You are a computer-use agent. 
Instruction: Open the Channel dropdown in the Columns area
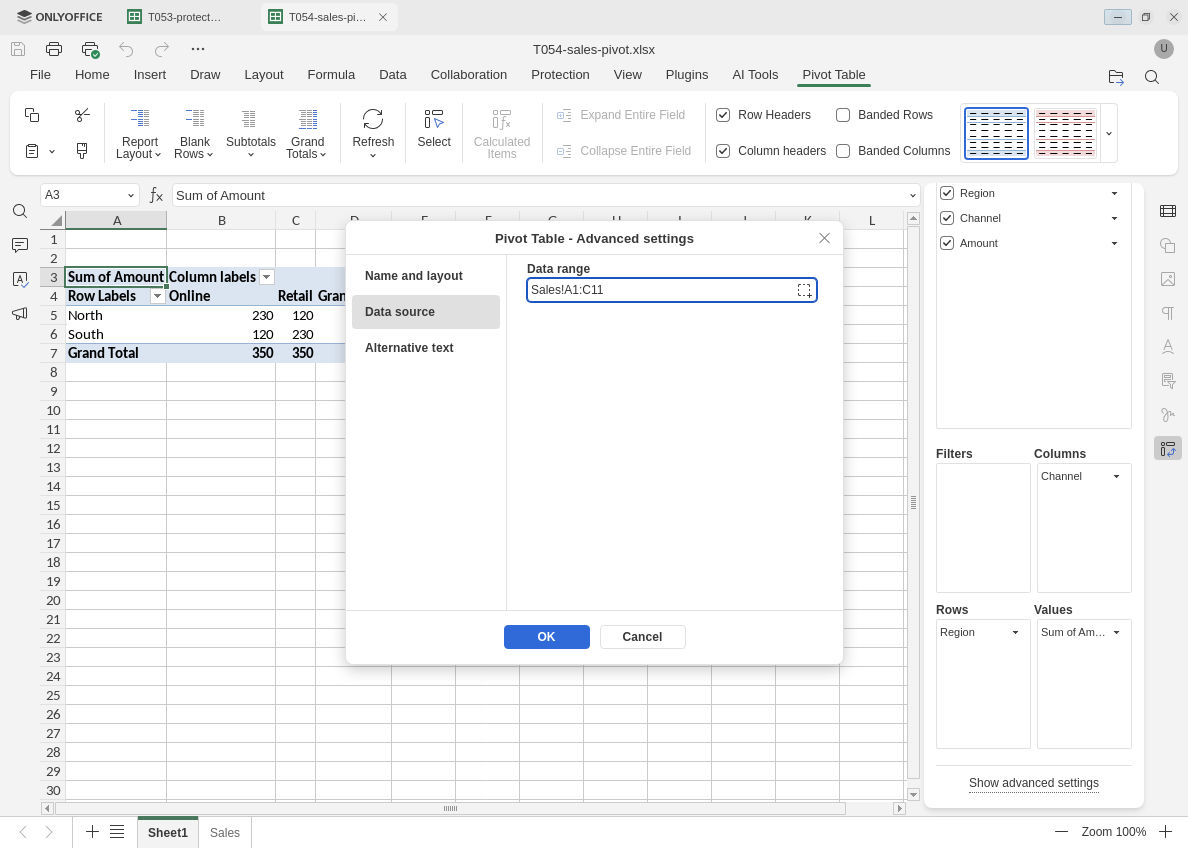1116,477
